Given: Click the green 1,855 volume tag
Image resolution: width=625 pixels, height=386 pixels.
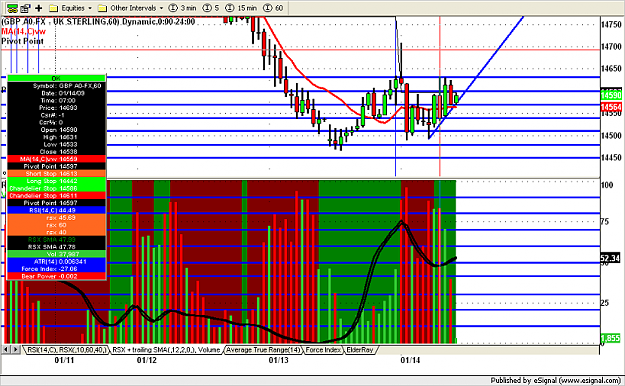Looking at the screenshot, I should click(x=610, y=338).
